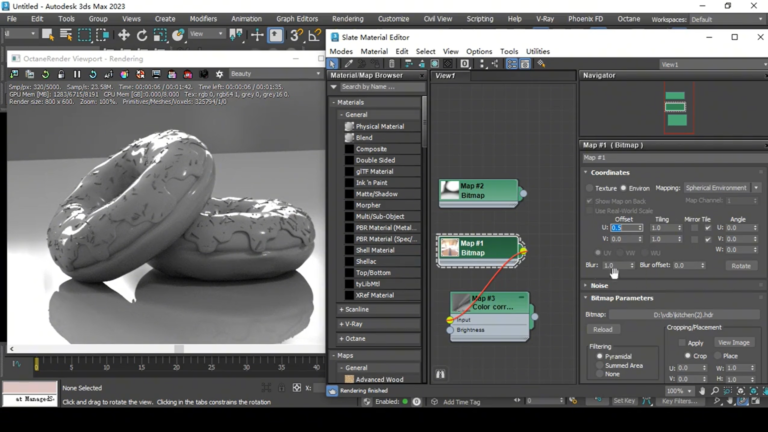
Task: Click Delete Selected trash icon in Slate
Action: 391,64
